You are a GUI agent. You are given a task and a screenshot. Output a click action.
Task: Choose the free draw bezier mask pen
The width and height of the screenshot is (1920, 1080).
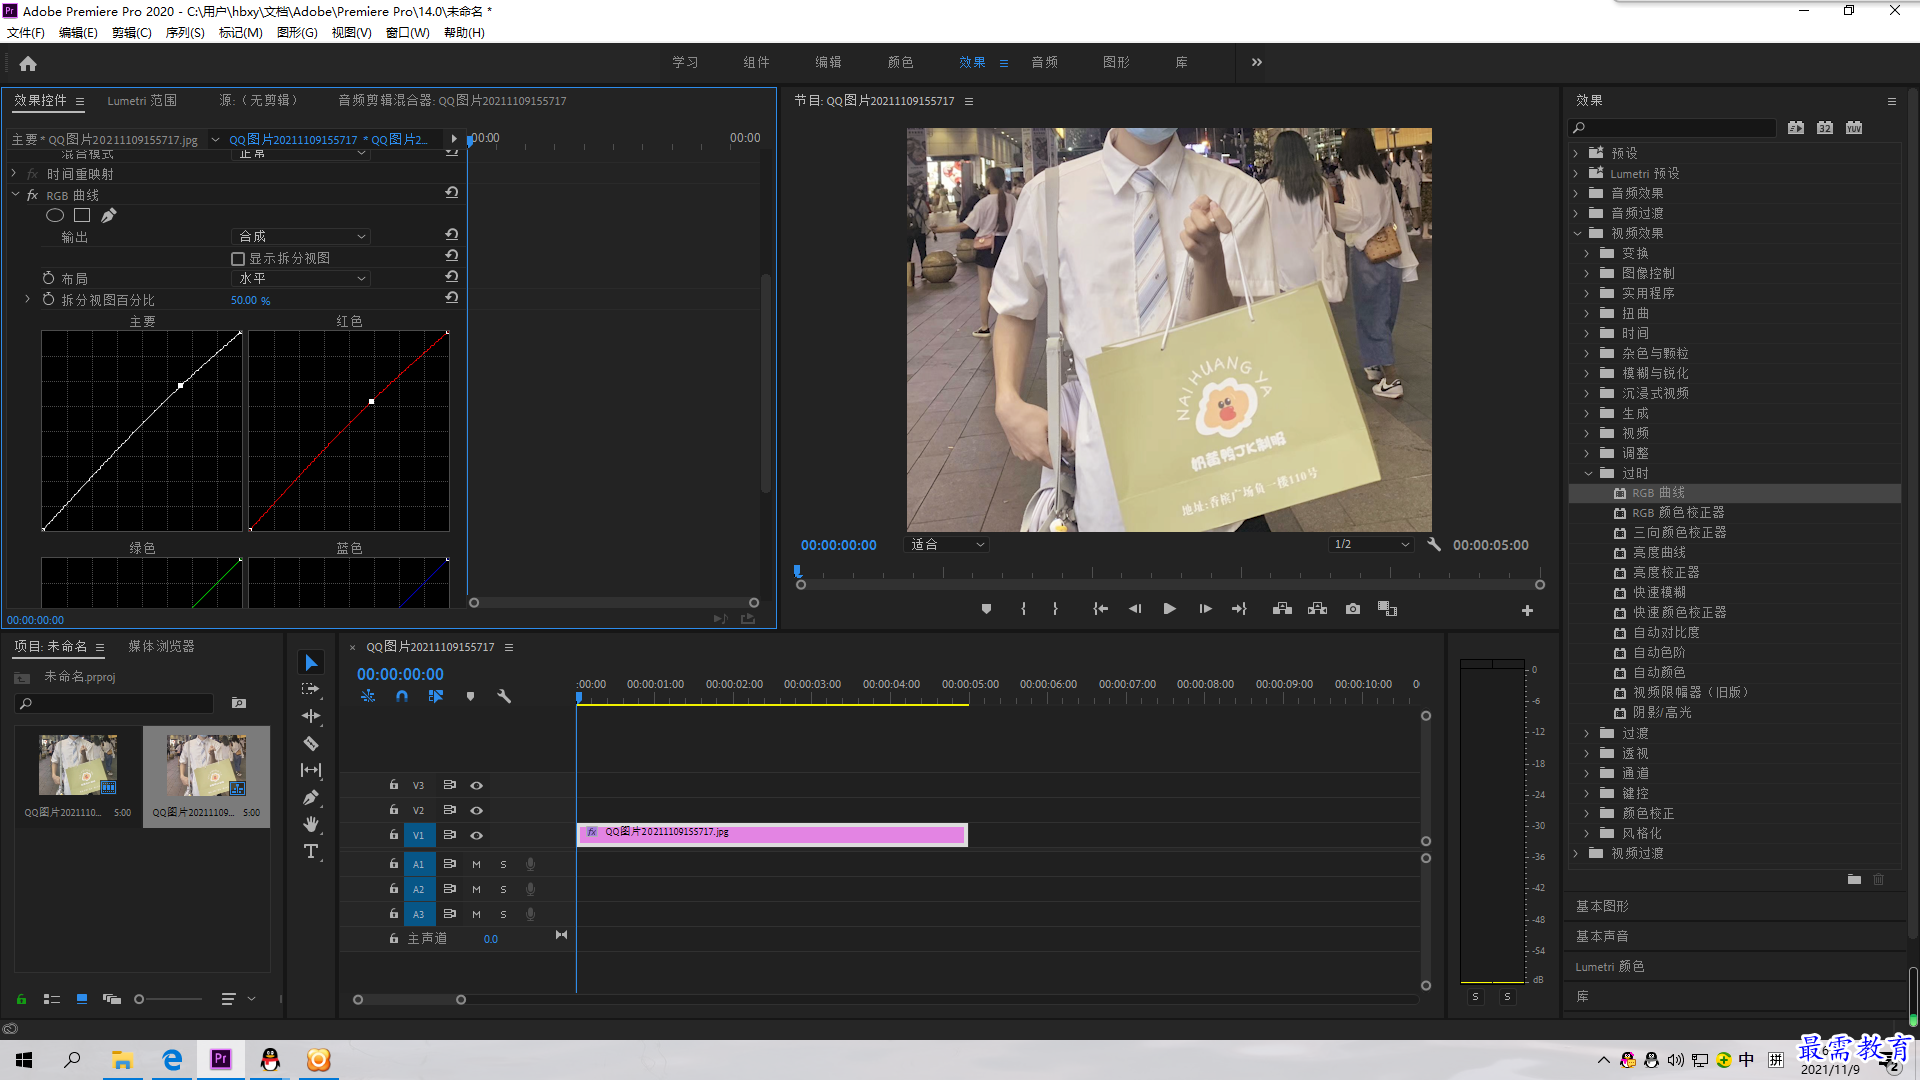[109, 215]
